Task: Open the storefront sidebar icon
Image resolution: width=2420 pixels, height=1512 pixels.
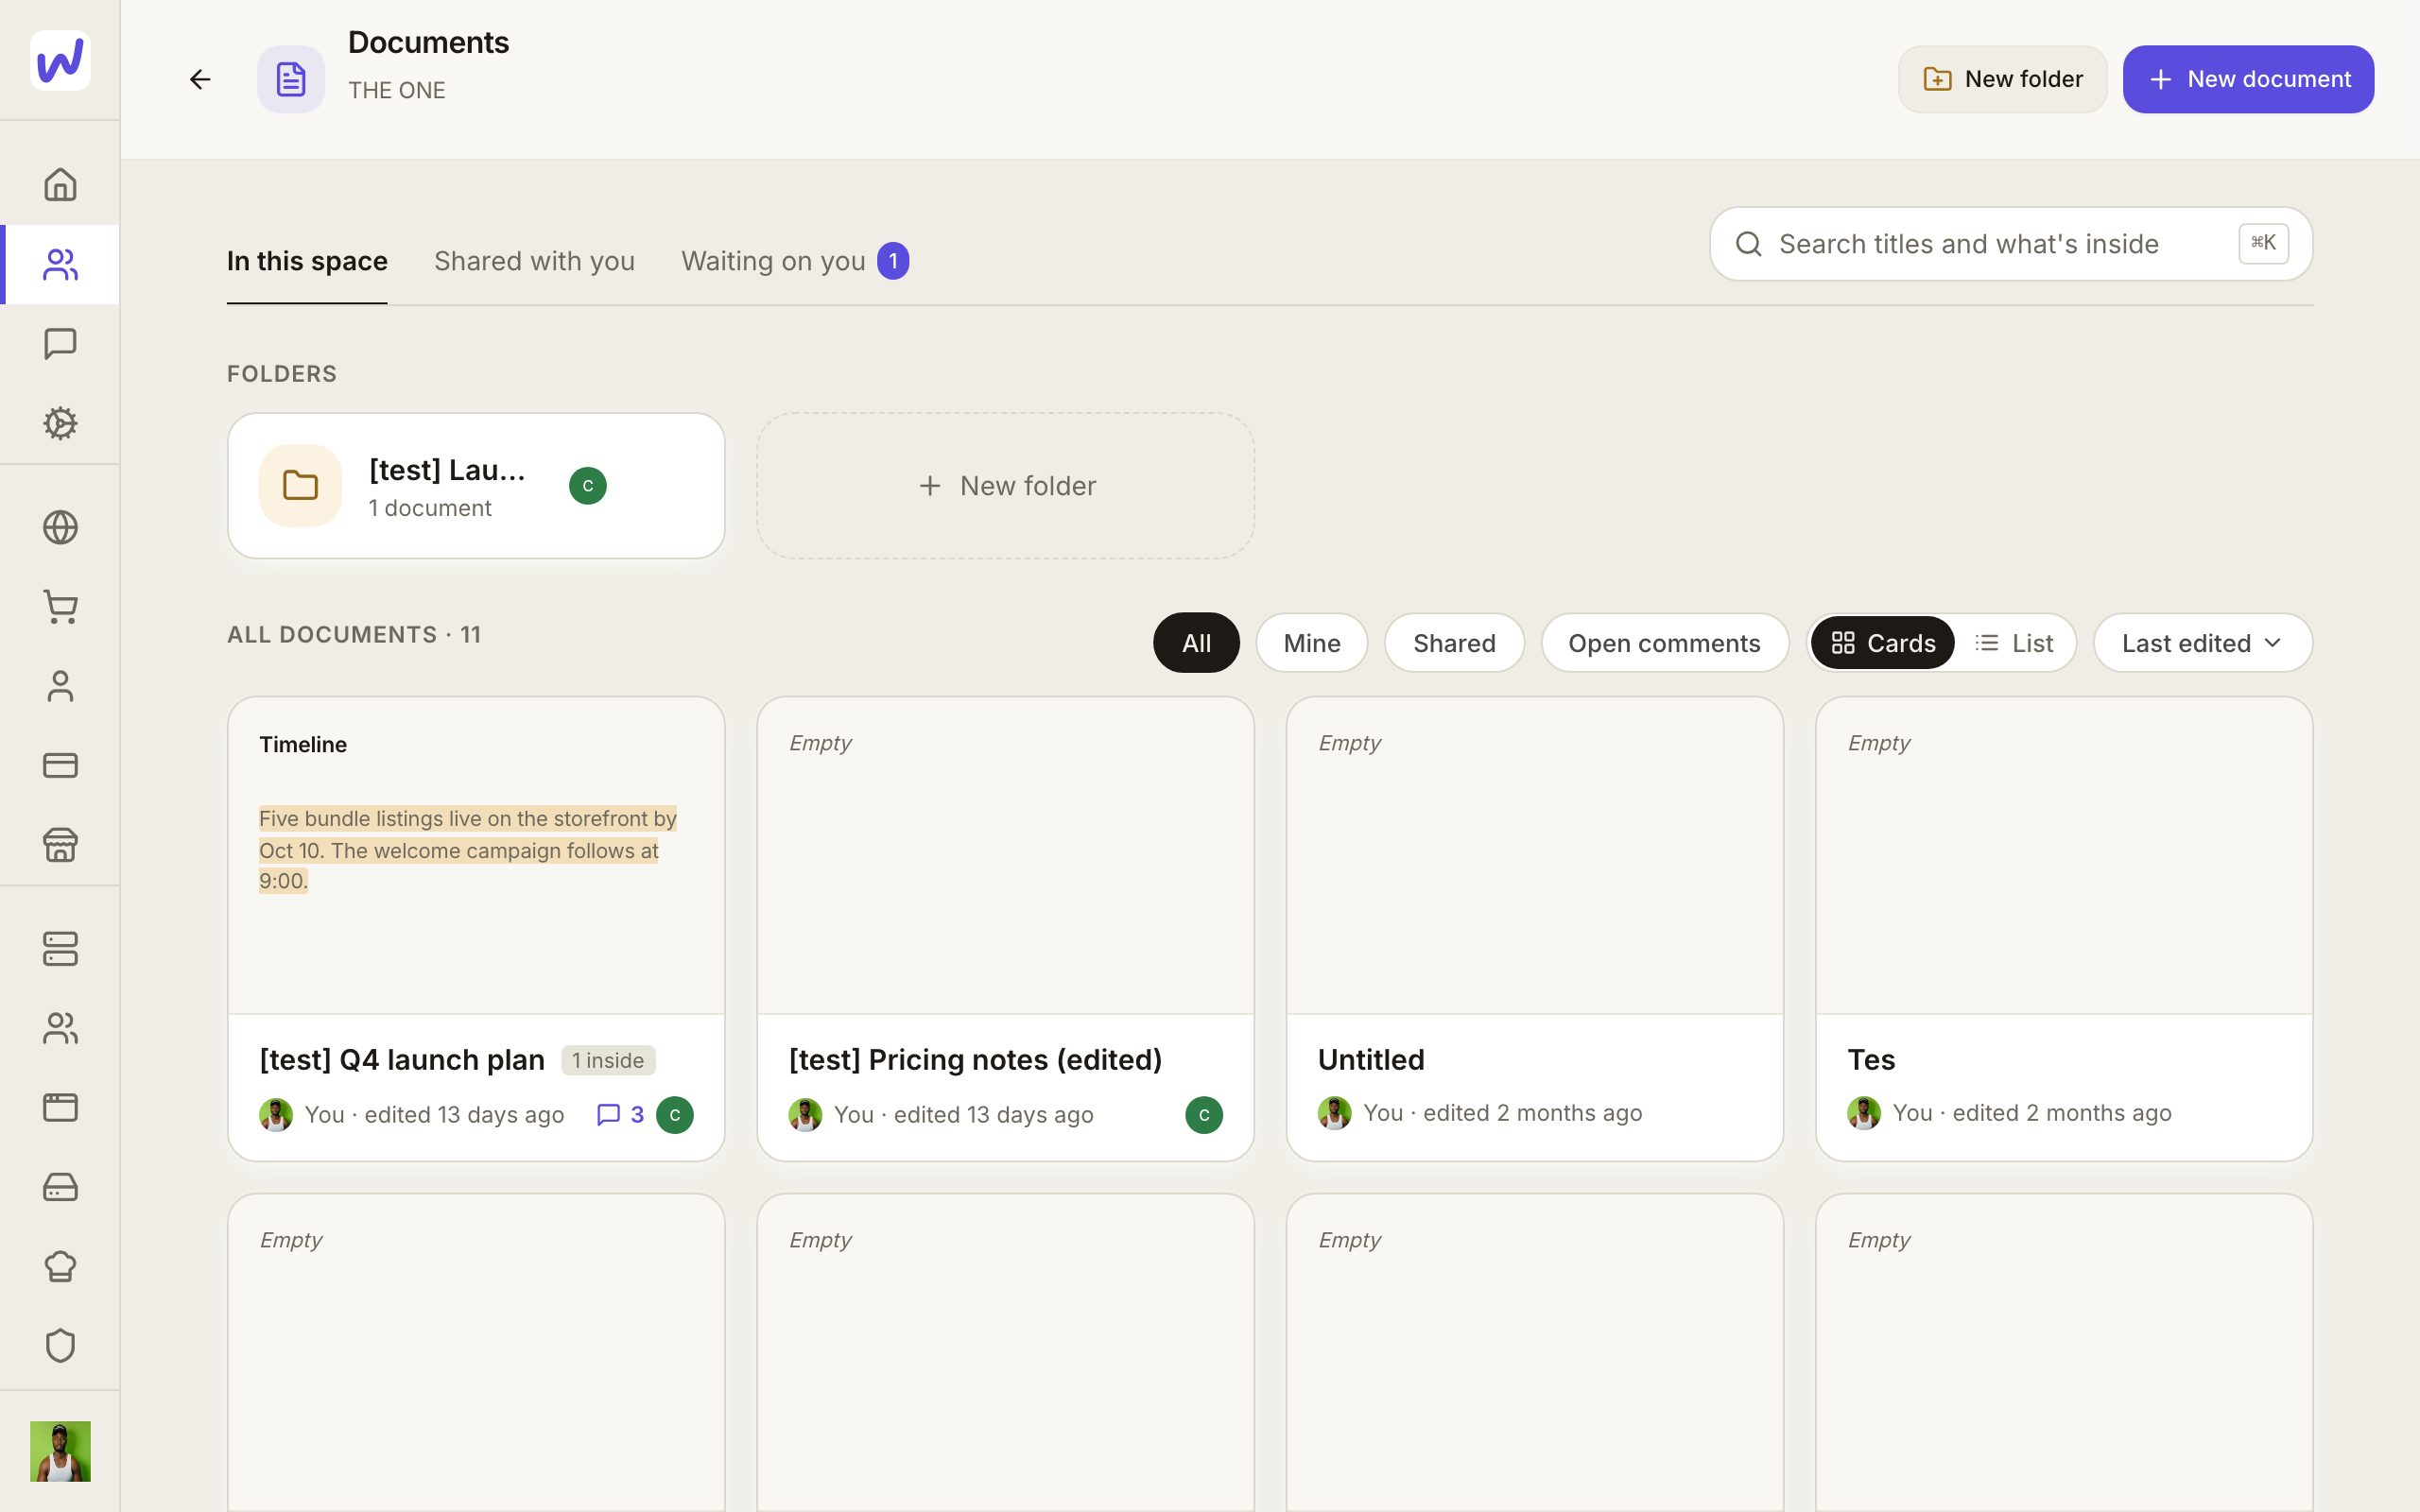Action: click(x=60, y=844)
